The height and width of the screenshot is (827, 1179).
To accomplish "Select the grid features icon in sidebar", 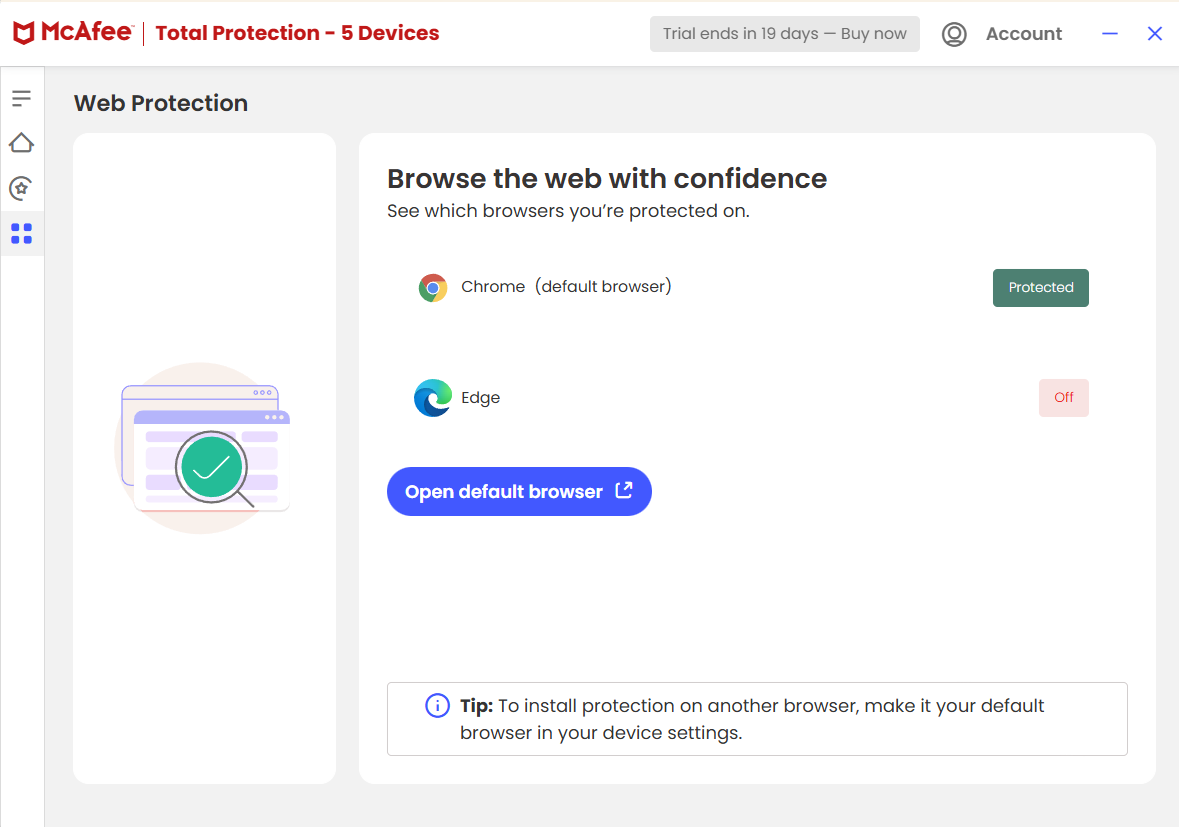I will click(x=22, y=233).
